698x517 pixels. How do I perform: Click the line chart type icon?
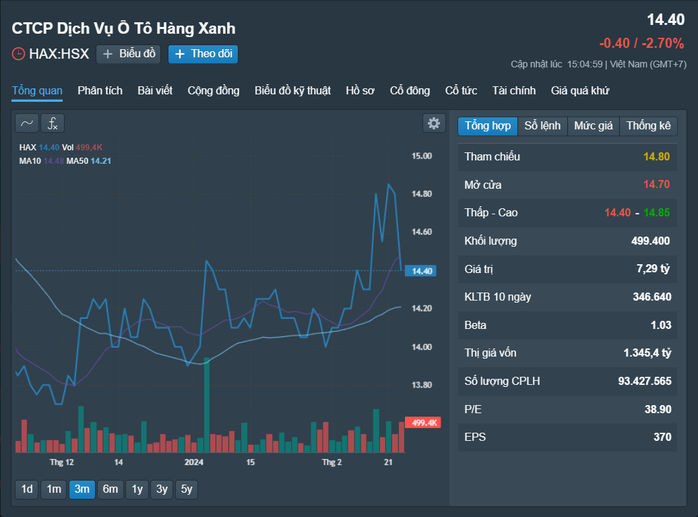pos(27,123)
